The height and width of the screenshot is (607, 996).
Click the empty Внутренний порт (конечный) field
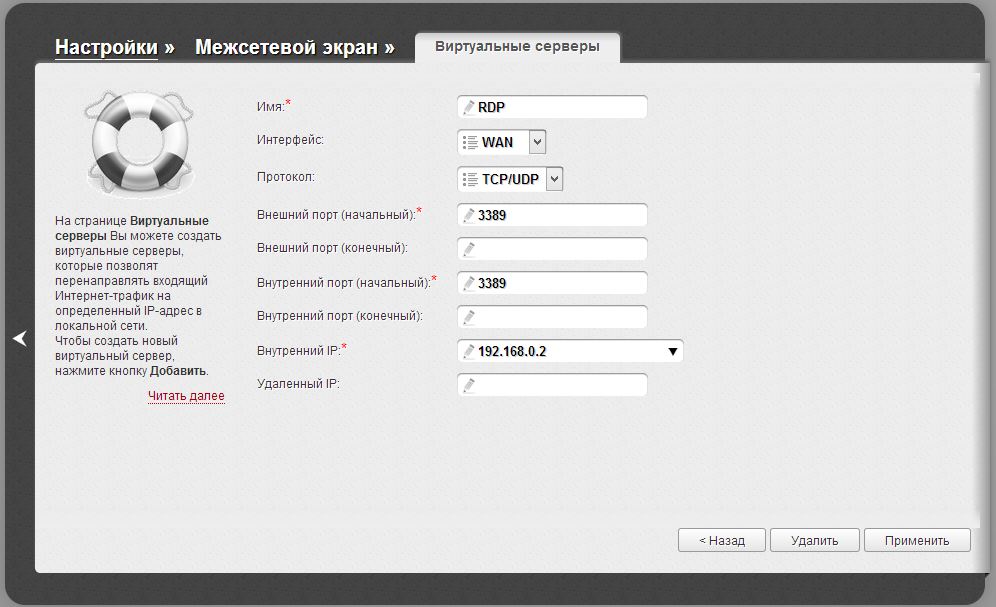click(x=560, y=317)
